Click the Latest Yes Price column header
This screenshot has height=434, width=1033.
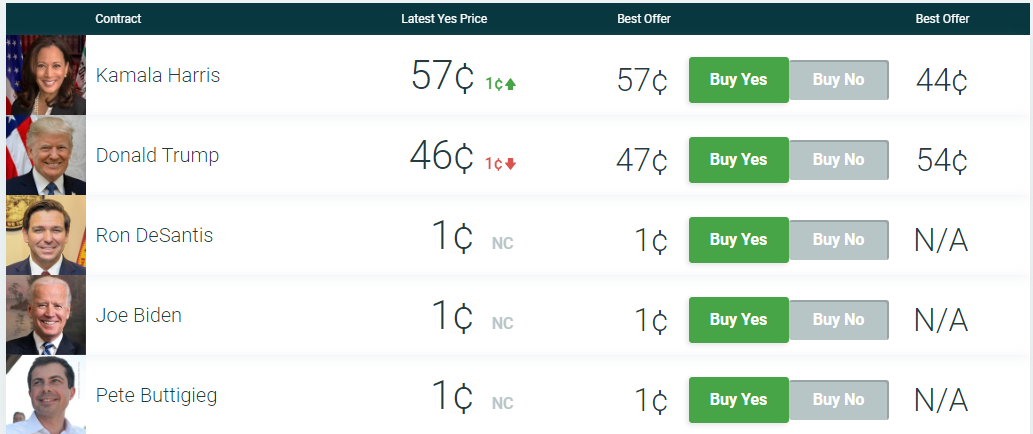(444, 19)
